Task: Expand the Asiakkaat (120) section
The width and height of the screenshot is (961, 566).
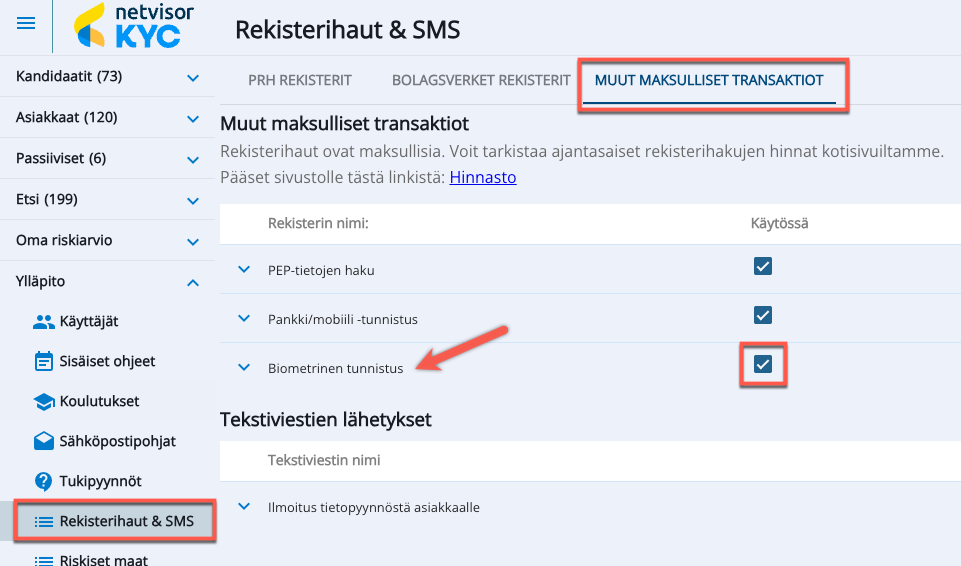Action: tap(193, 118)
